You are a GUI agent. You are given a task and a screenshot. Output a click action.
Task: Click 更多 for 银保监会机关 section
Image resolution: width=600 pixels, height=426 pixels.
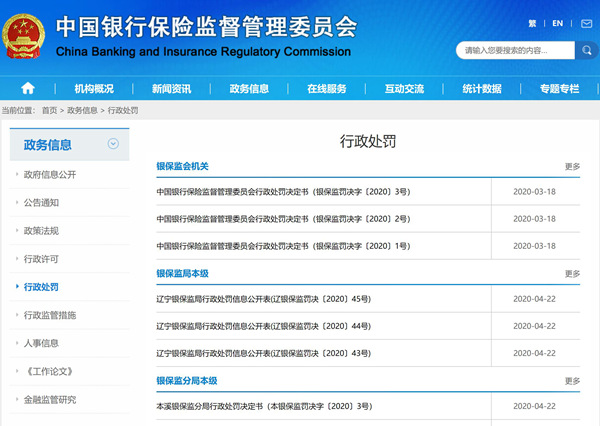click(572, 166)
